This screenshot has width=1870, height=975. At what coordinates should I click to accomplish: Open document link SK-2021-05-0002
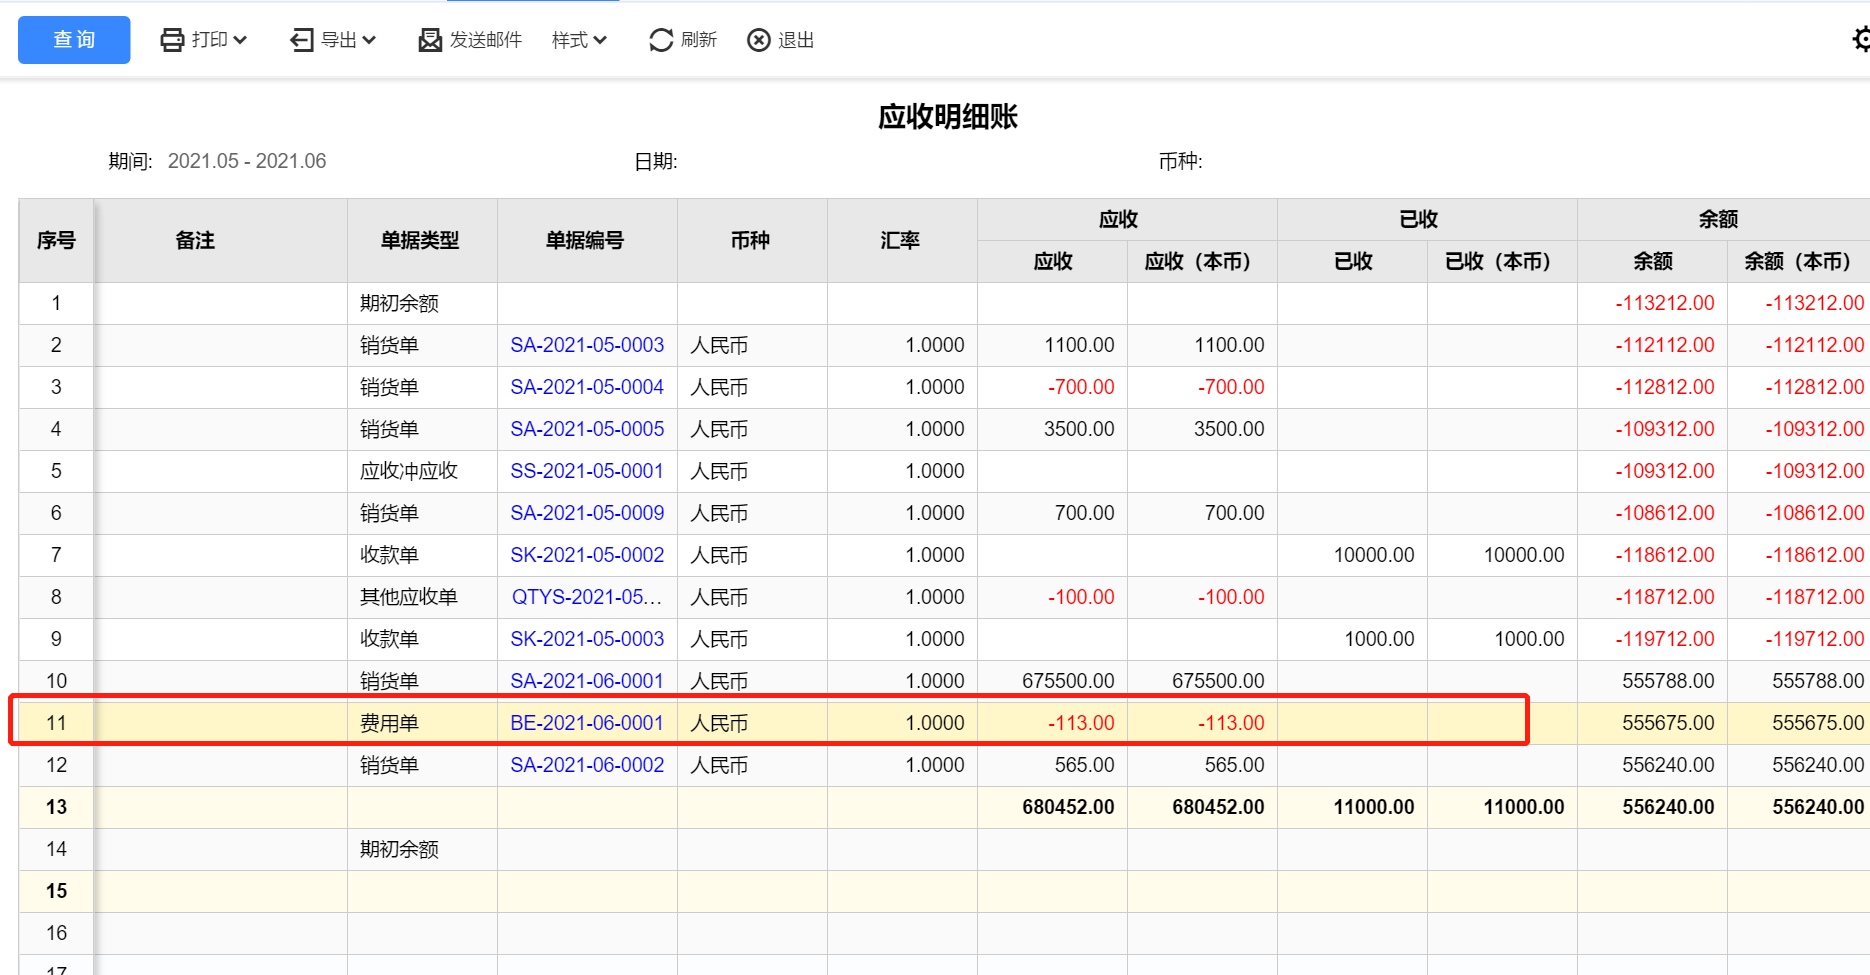[x=587, y=555]
